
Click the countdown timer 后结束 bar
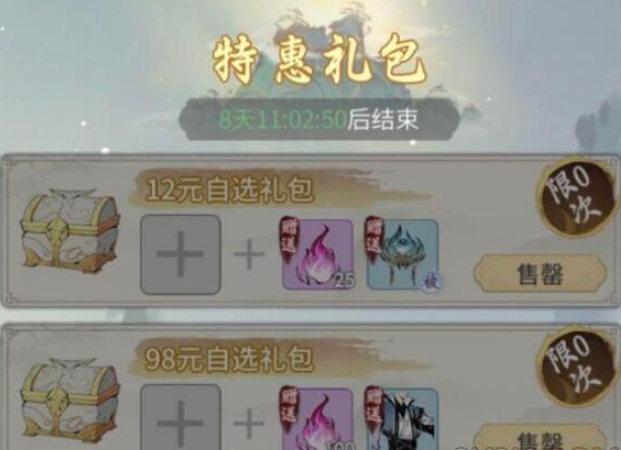point(319,119)
